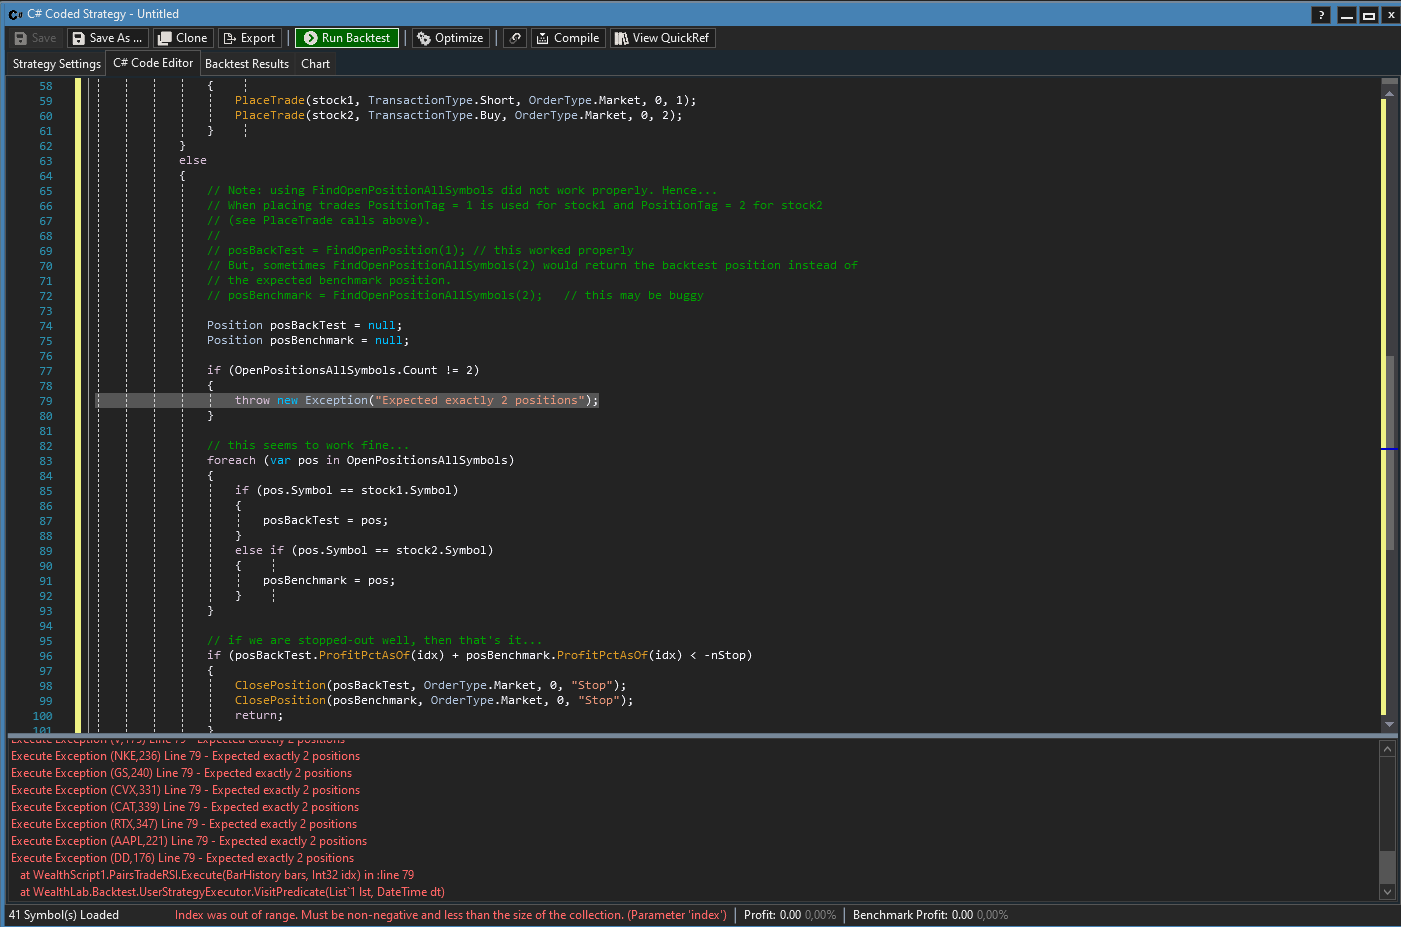
Task: Click the Run Backtest button
Action: [x=346, y=38]
